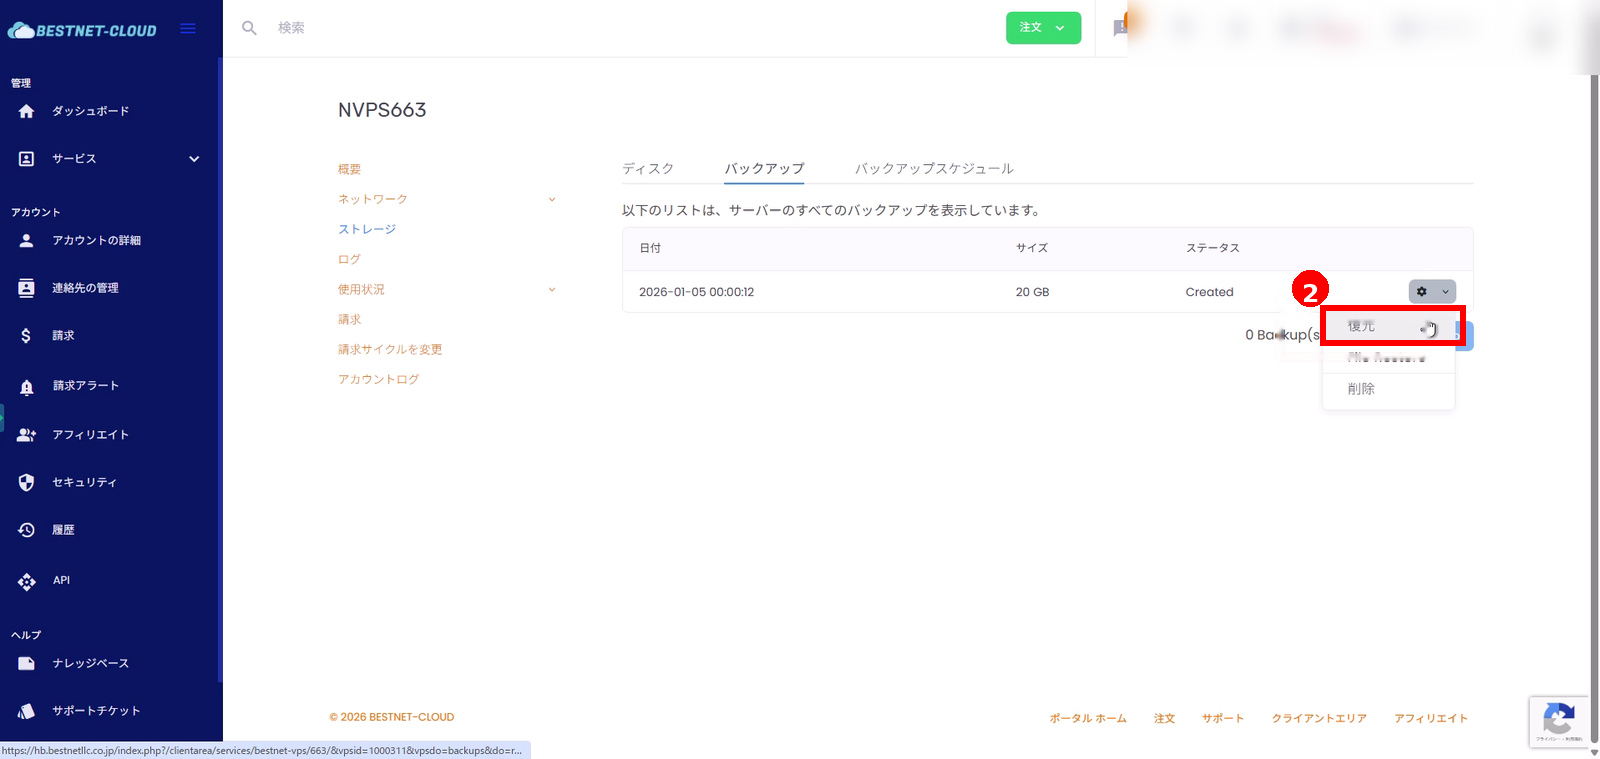
Task: Open billing via dollar sign icon
Action: pyautogui.click(x=26, y=336)
